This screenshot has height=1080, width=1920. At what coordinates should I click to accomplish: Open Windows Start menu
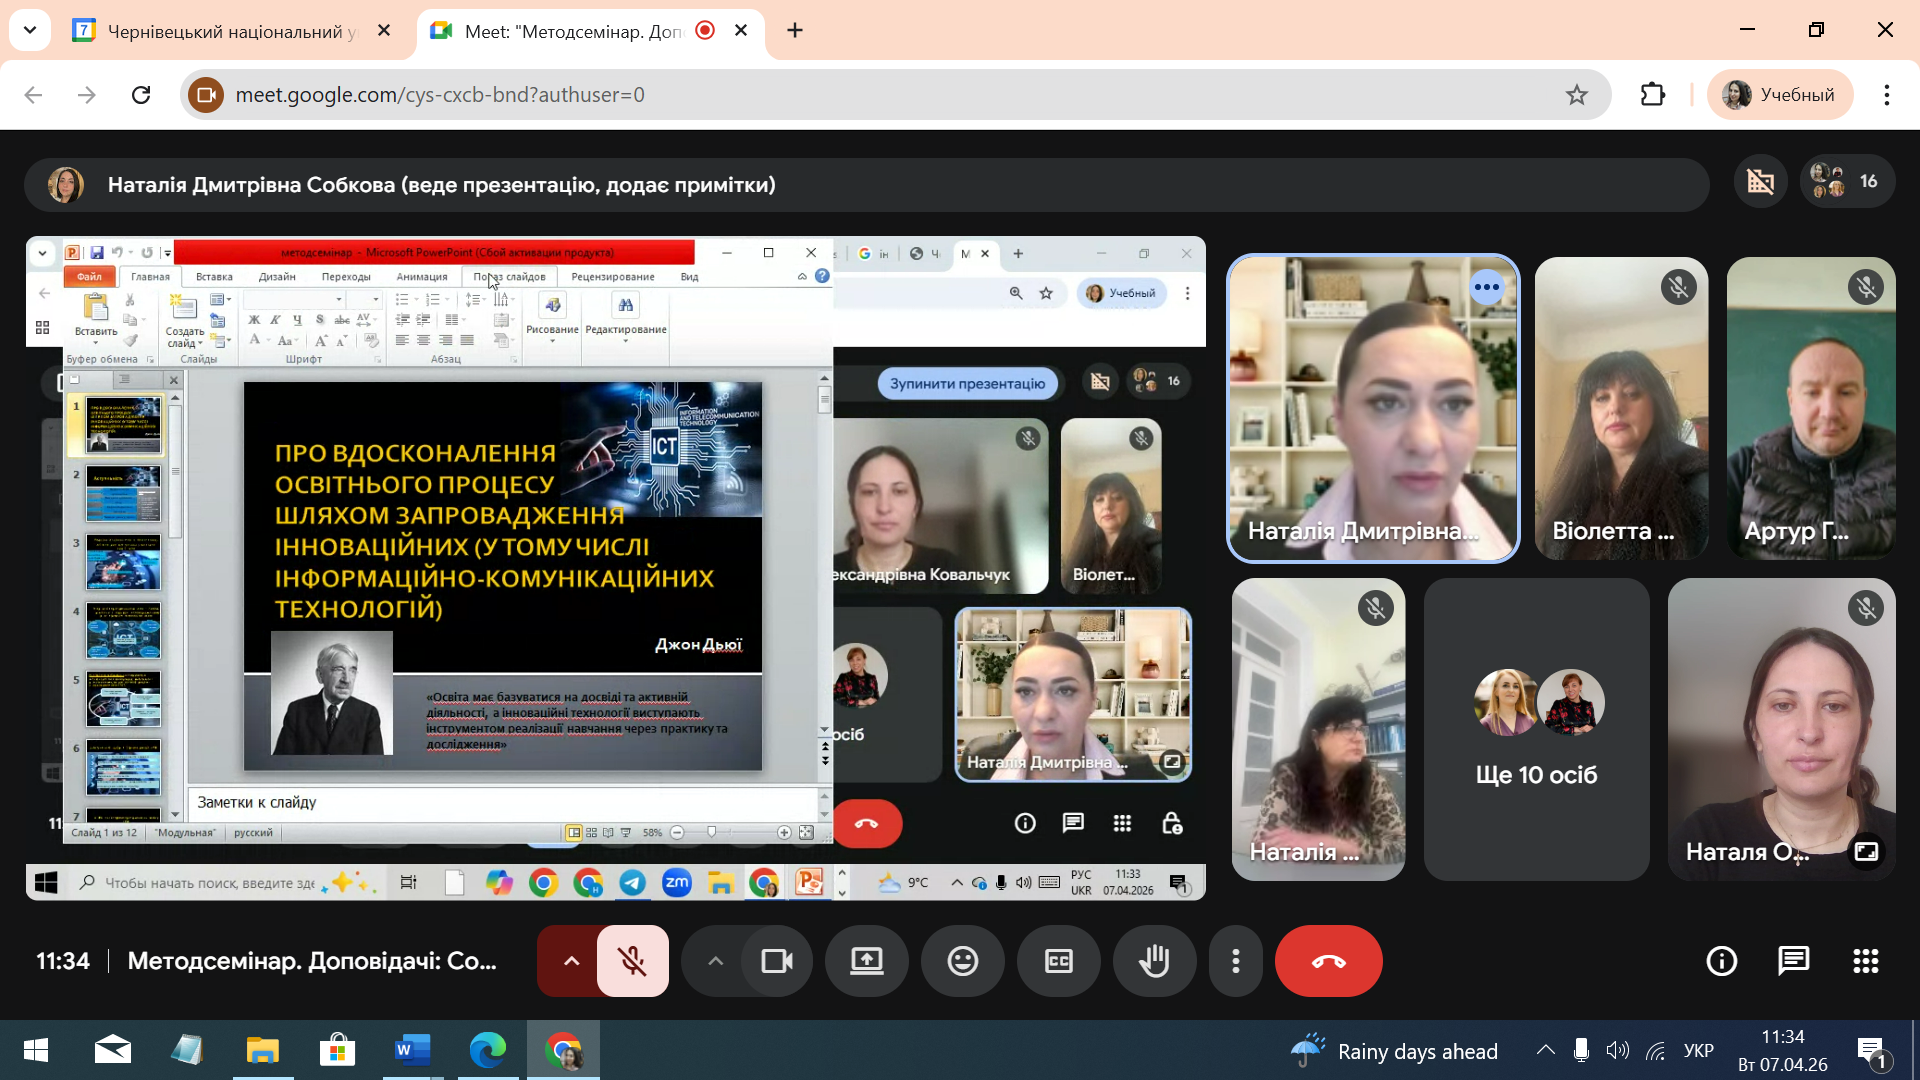35,1050
